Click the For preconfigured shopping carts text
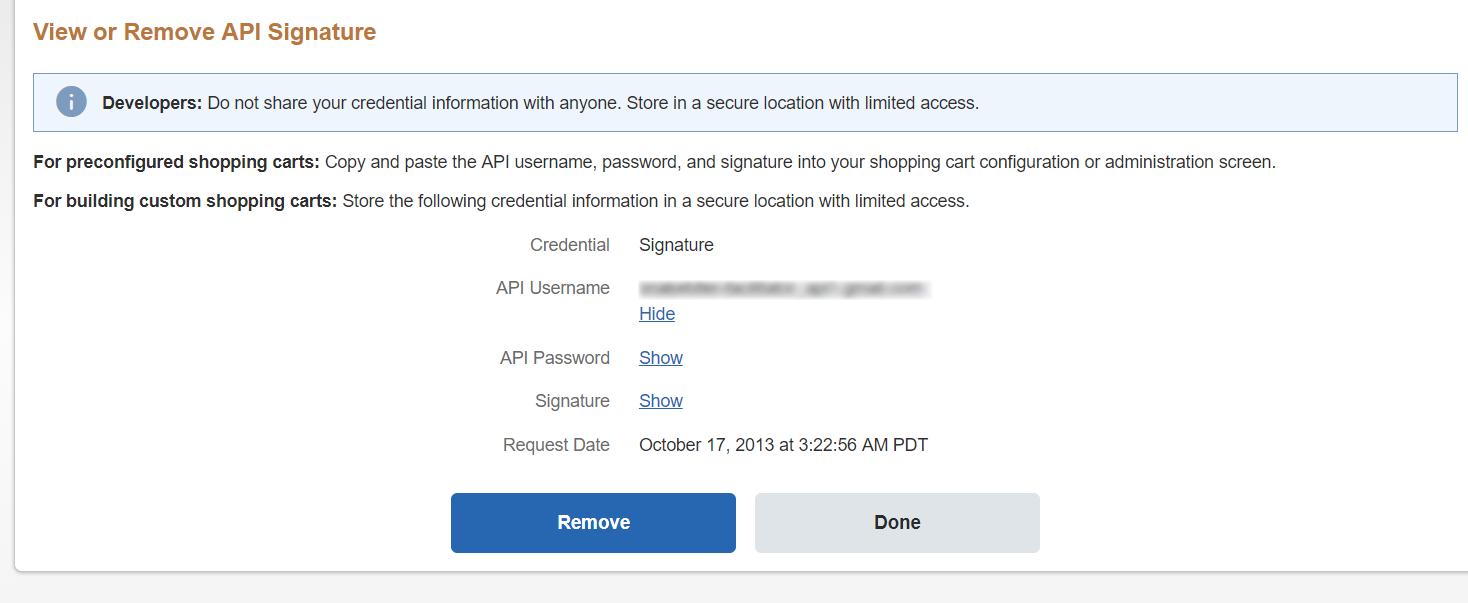Viewport: 1468px width, 603px height. click(176, 162)
